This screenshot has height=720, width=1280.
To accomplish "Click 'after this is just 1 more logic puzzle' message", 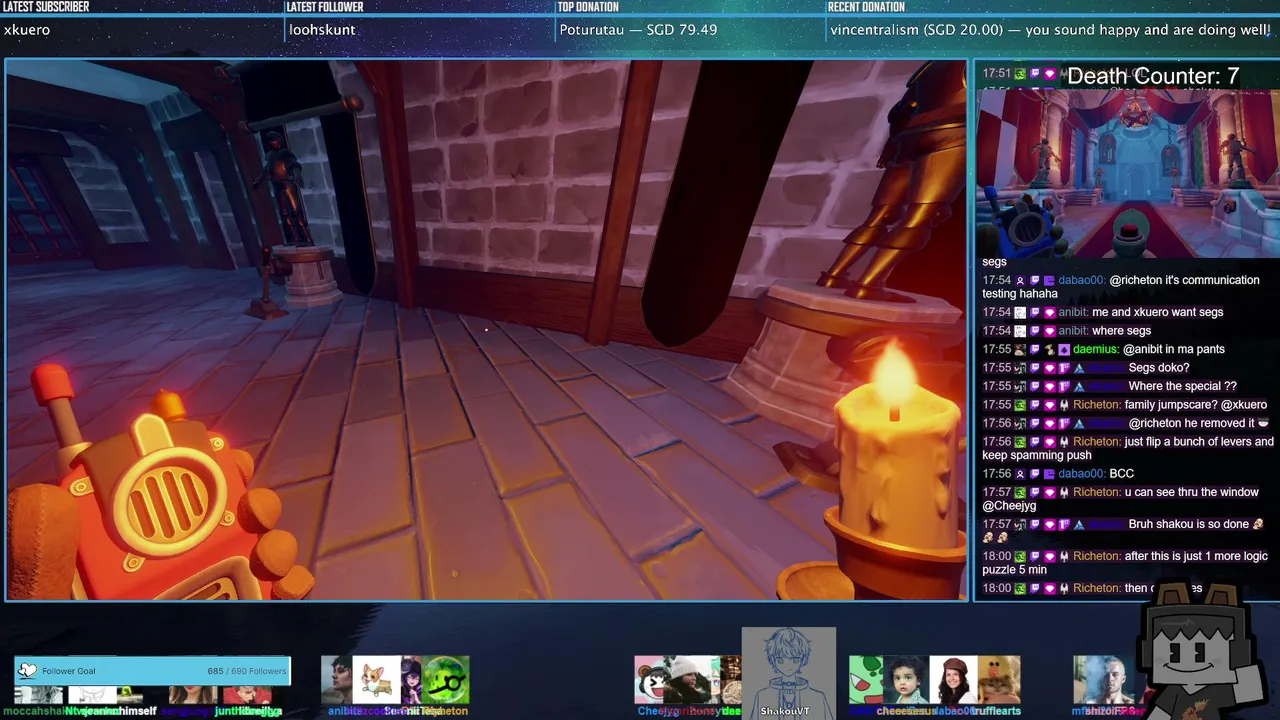I will click(1125, 563).
